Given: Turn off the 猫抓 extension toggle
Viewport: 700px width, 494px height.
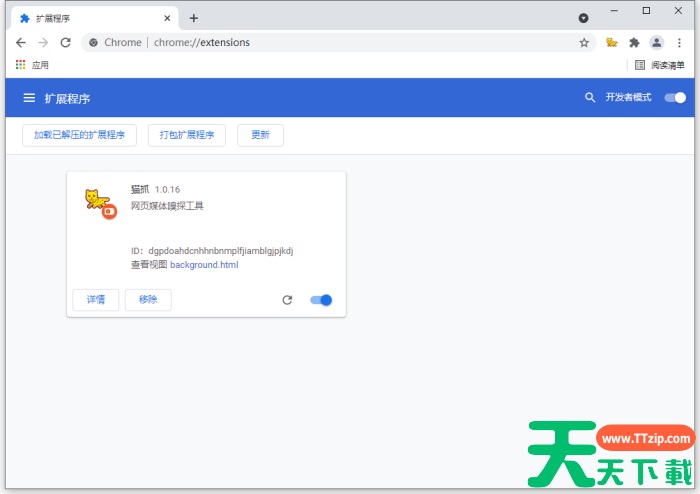Looking at the screenshot, I should [321, 300].
